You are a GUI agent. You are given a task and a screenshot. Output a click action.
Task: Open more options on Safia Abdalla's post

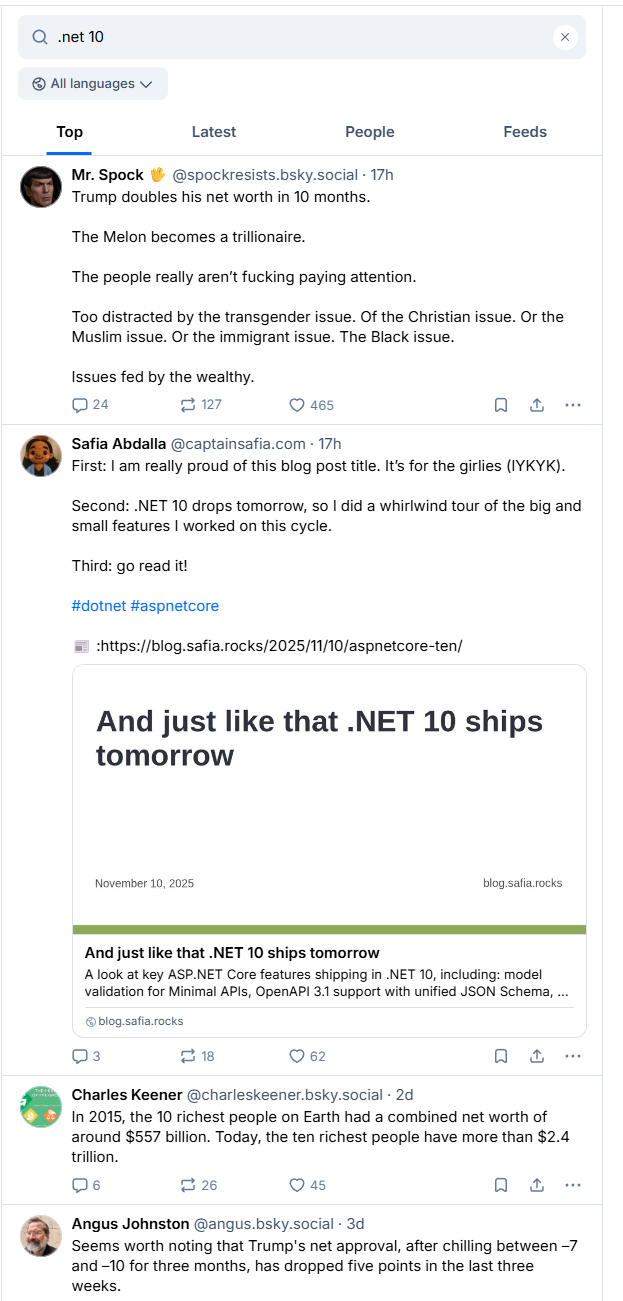coord(573,1056)
